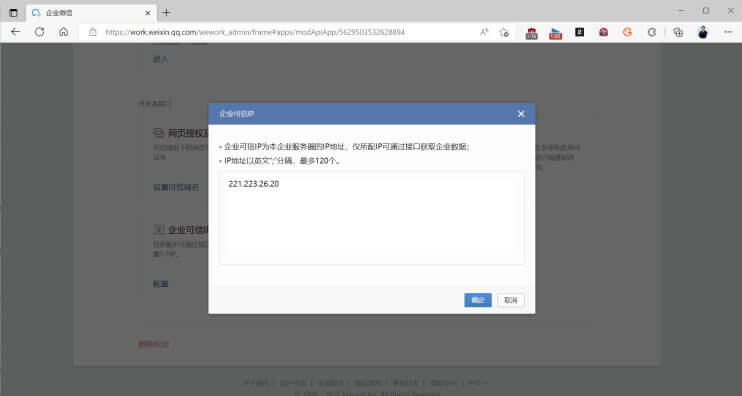Focus the trusted IP address text area
Screen dimensions: 742x396
coord(371,218)
